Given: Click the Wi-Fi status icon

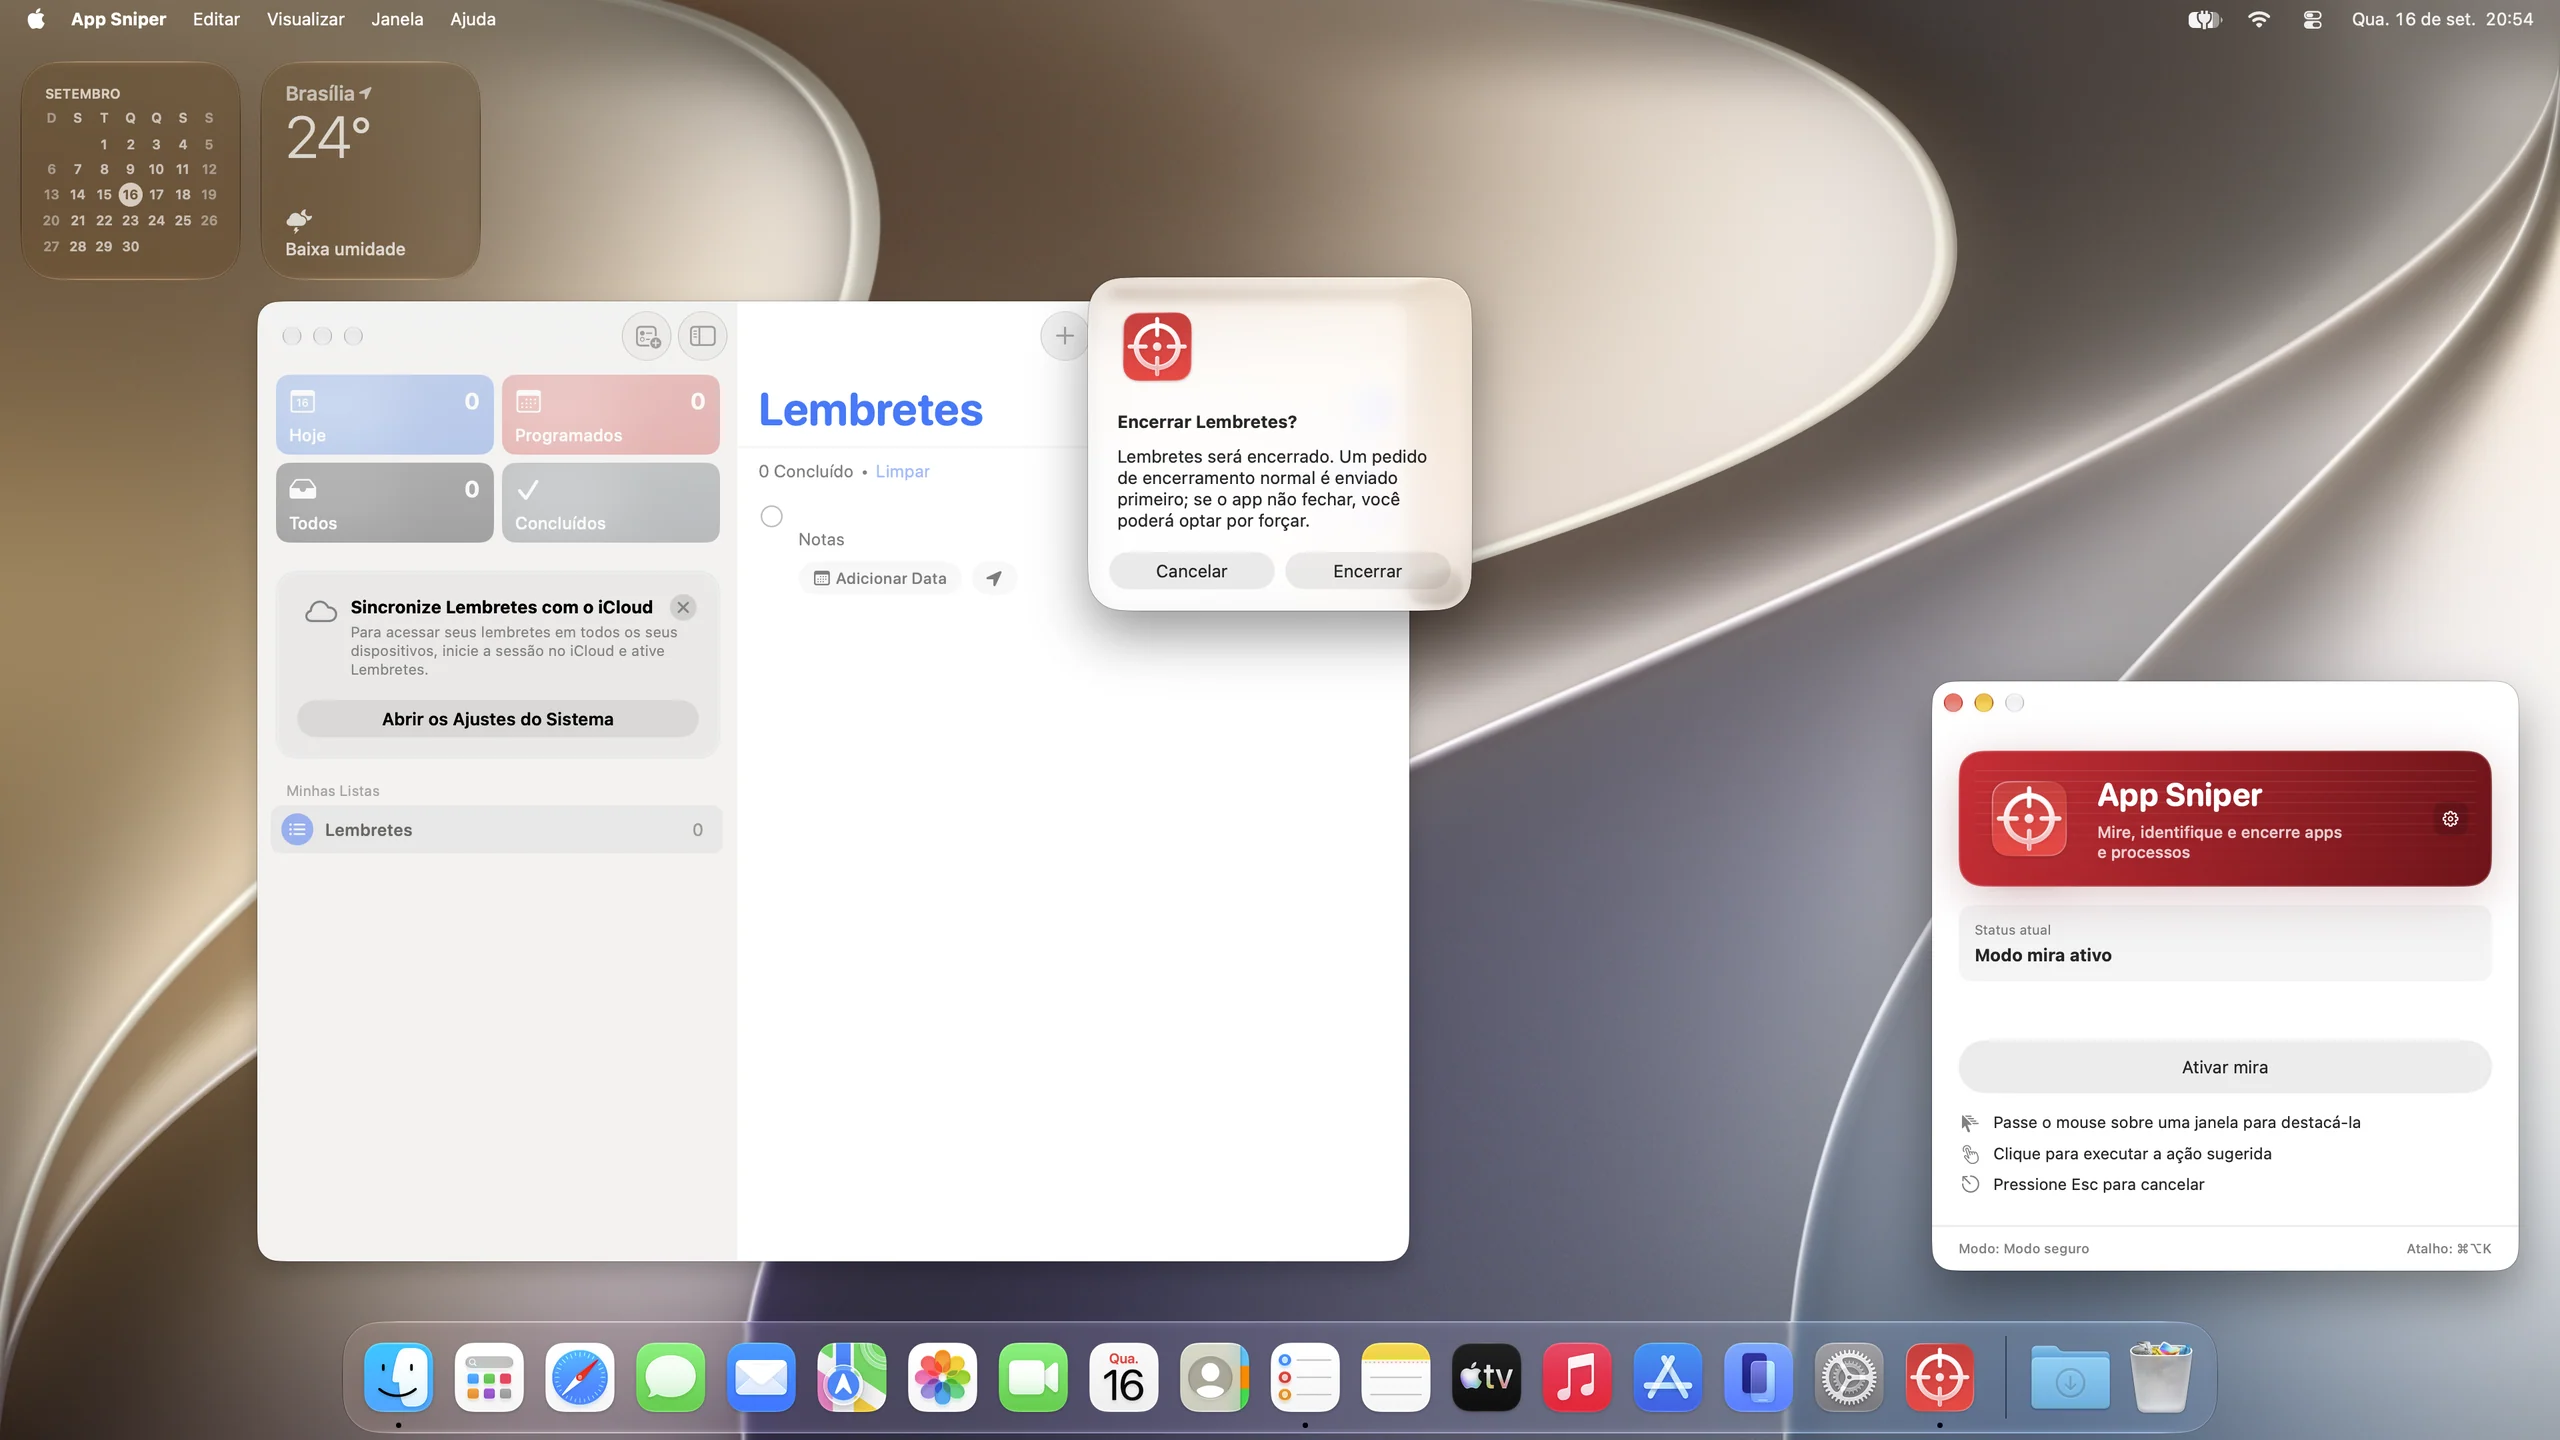Looking at the screenshot, I should click(x=2258, y=19).
